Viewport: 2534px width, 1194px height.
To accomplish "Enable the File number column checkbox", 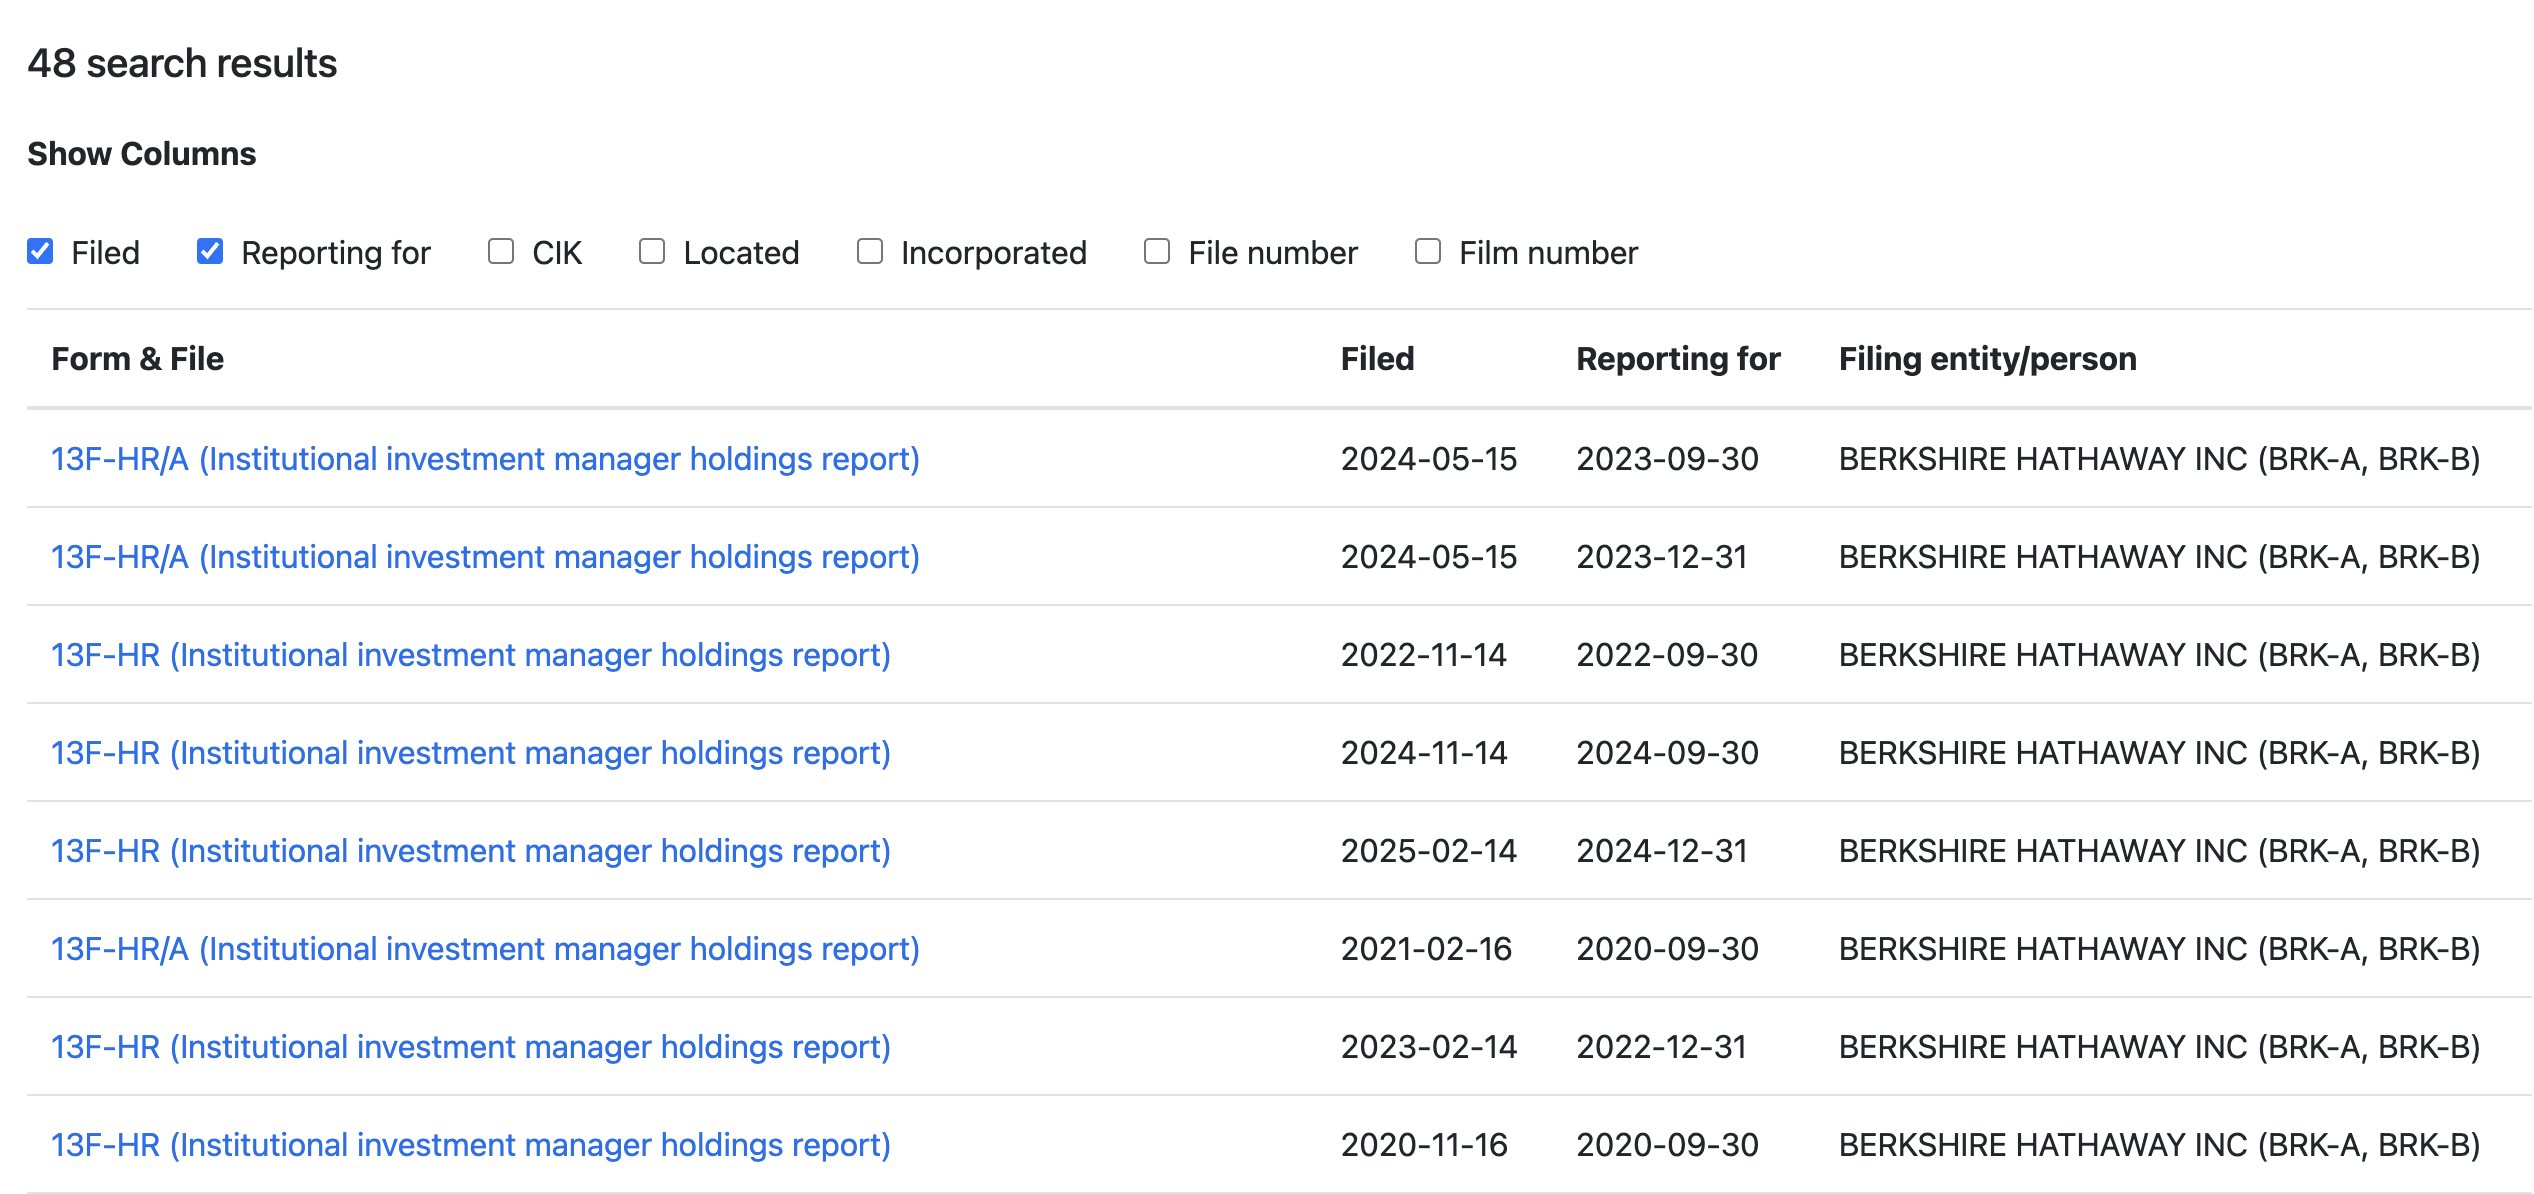I will [1157, 251].
